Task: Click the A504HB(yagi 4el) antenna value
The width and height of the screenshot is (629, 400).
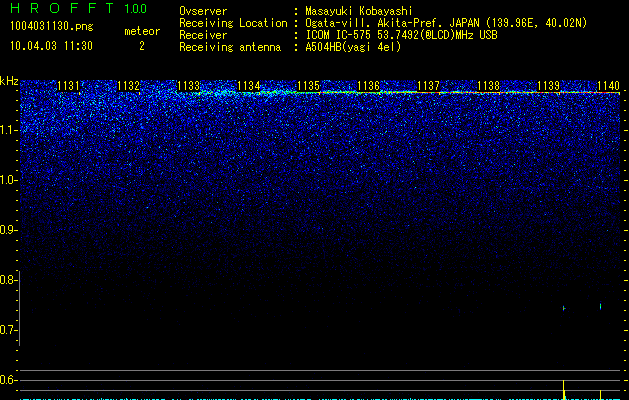Action: (353, 47)
